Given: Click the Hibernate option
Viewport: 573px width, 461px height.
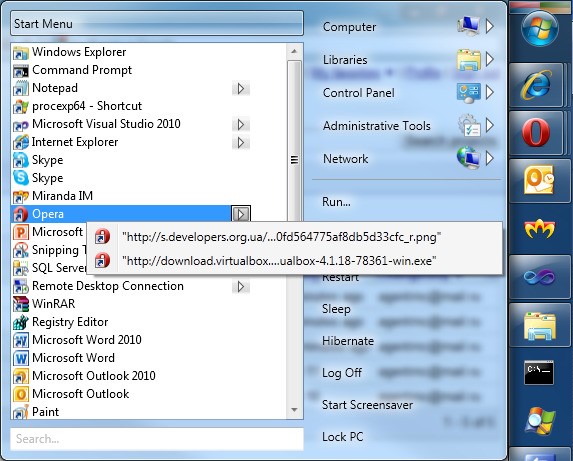Looking at the screenshot, I should pyautogui.click(x=348, y=341).
